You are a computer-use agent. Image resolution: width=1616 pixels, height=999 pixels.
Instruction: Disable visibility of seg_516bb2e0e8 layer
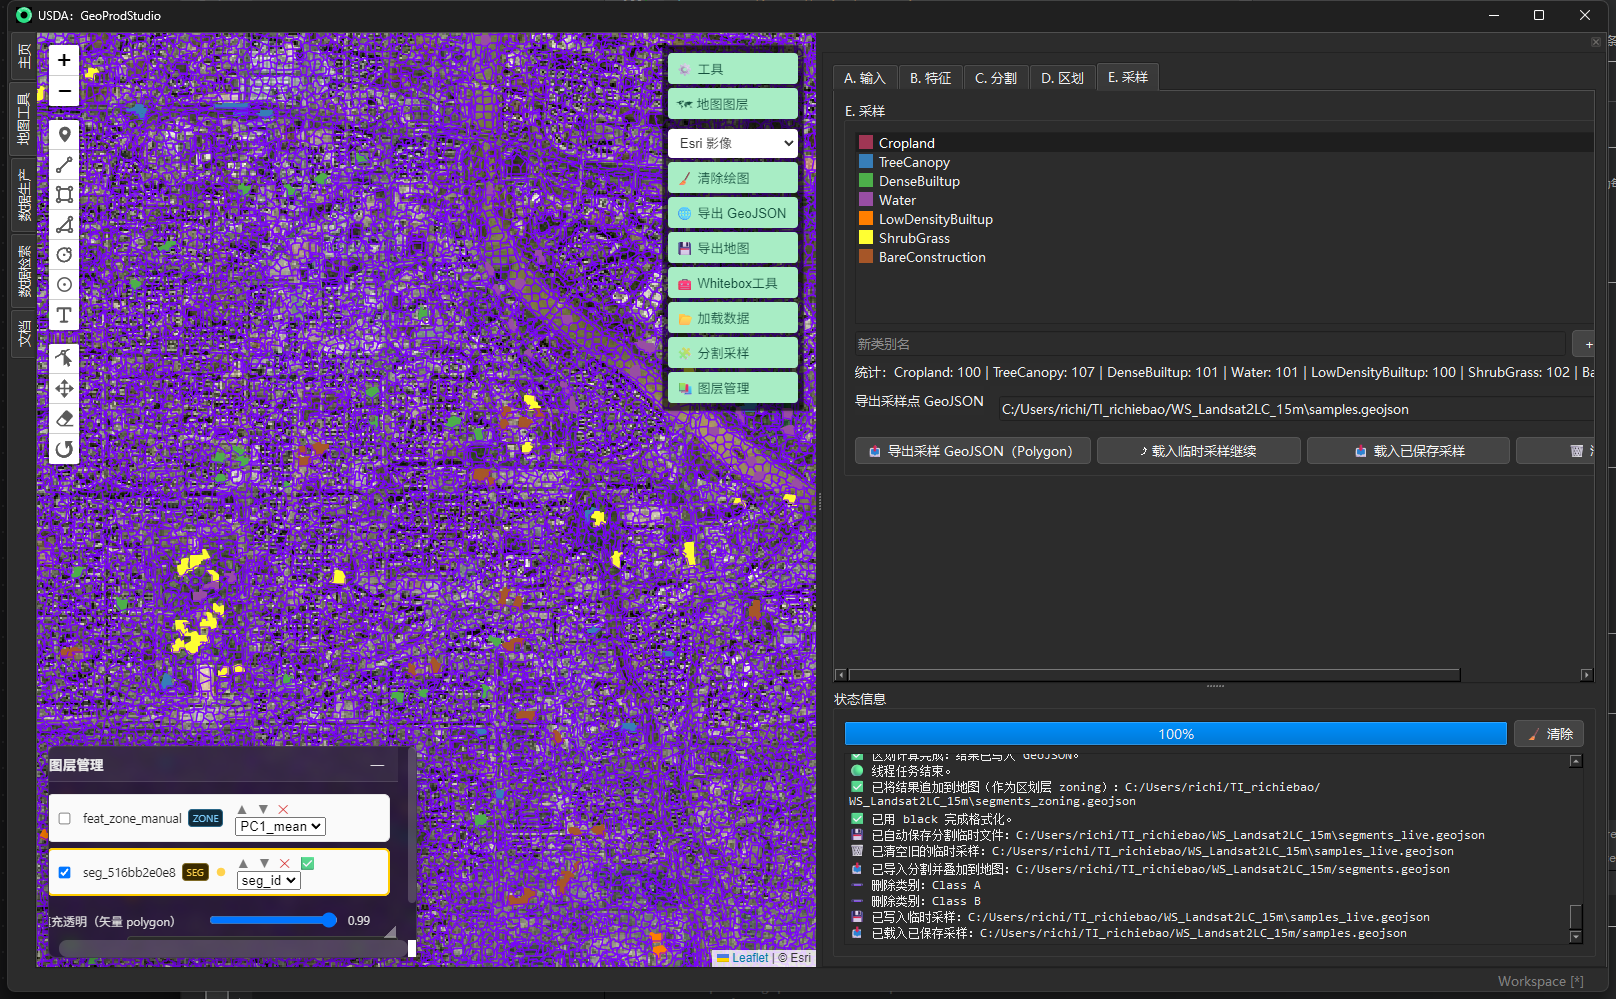pyautogui.click(x=64, y=871)
